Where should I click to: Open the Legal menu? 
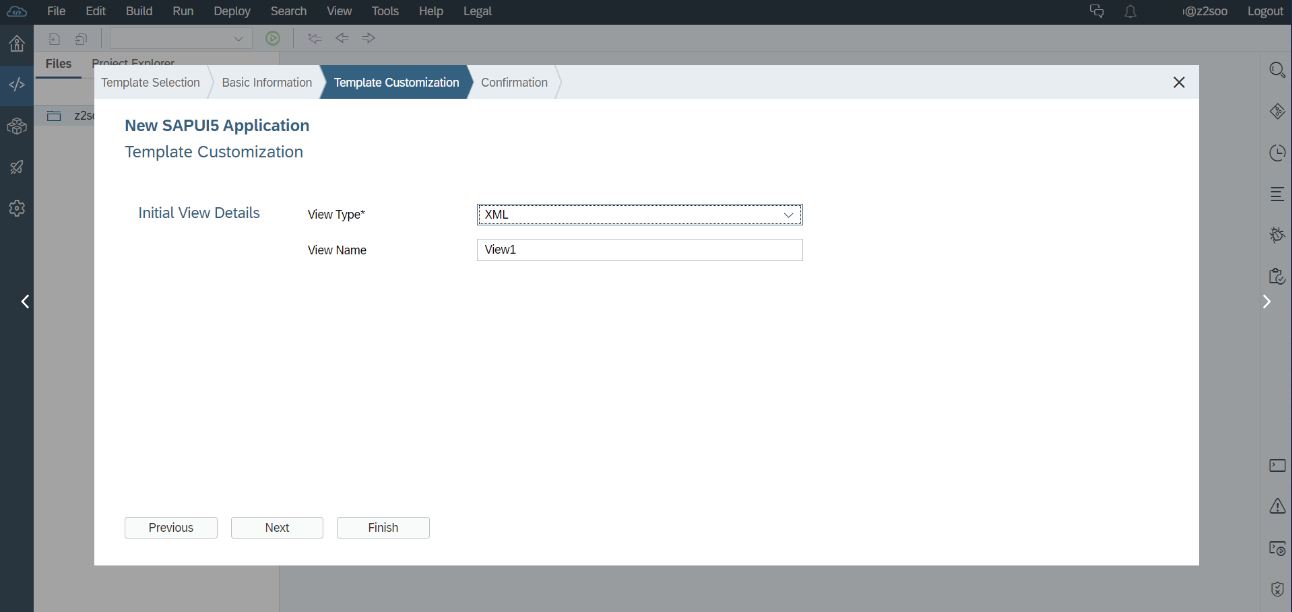[x=477, y=11]
